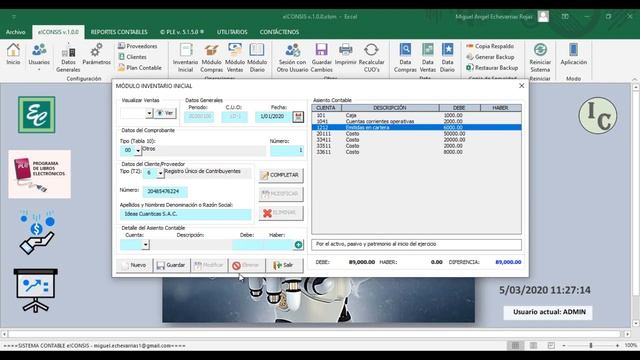Open the date picker calendar icon

[298, 117]
